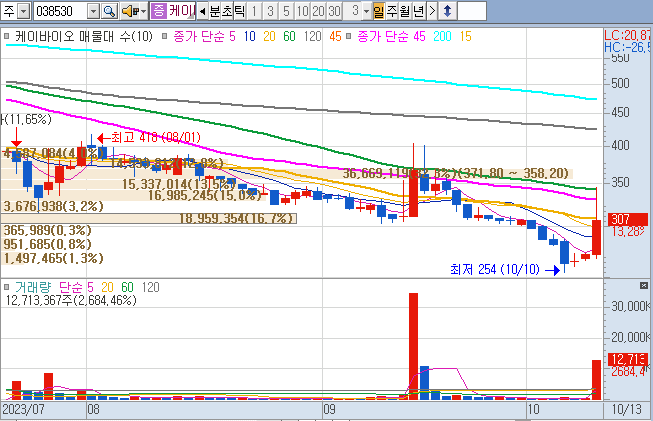Select the 년 yearly chart tab

419,11
